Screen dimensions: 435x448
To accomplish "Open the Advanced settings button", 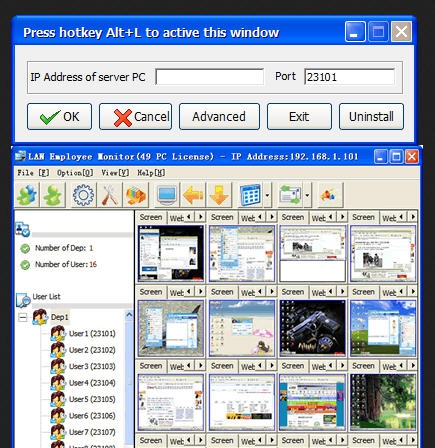I will click(219, 116).
